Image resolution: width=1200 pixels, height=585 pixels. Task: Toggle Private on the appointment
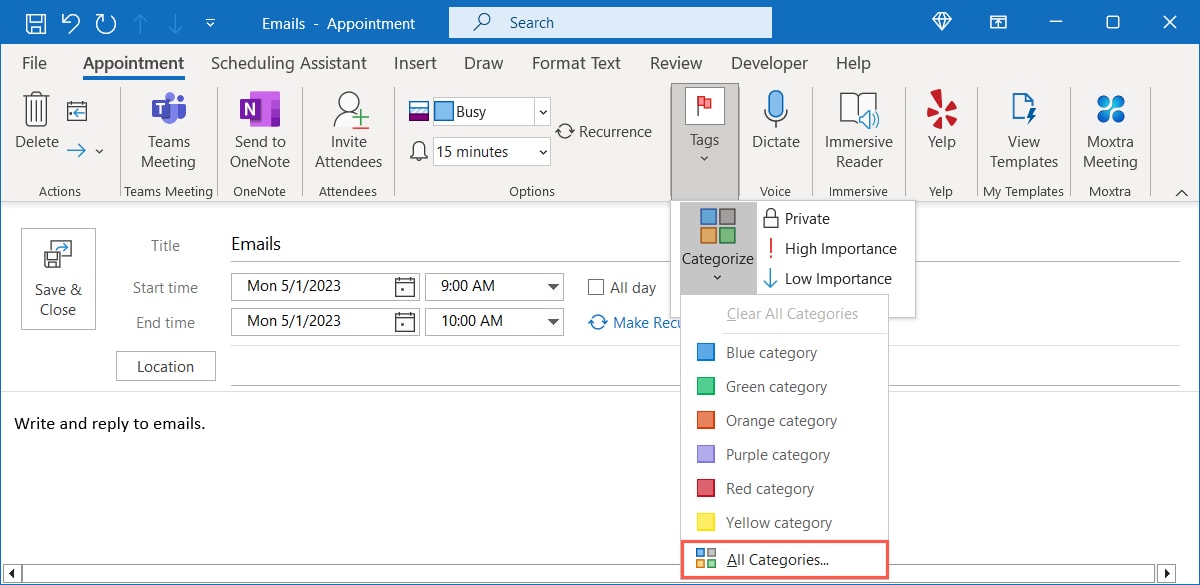[800, 218]
